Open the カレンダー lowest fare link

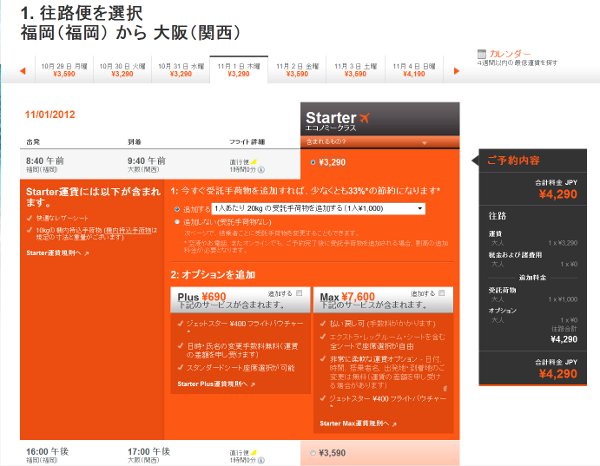(x=510, y=54)
